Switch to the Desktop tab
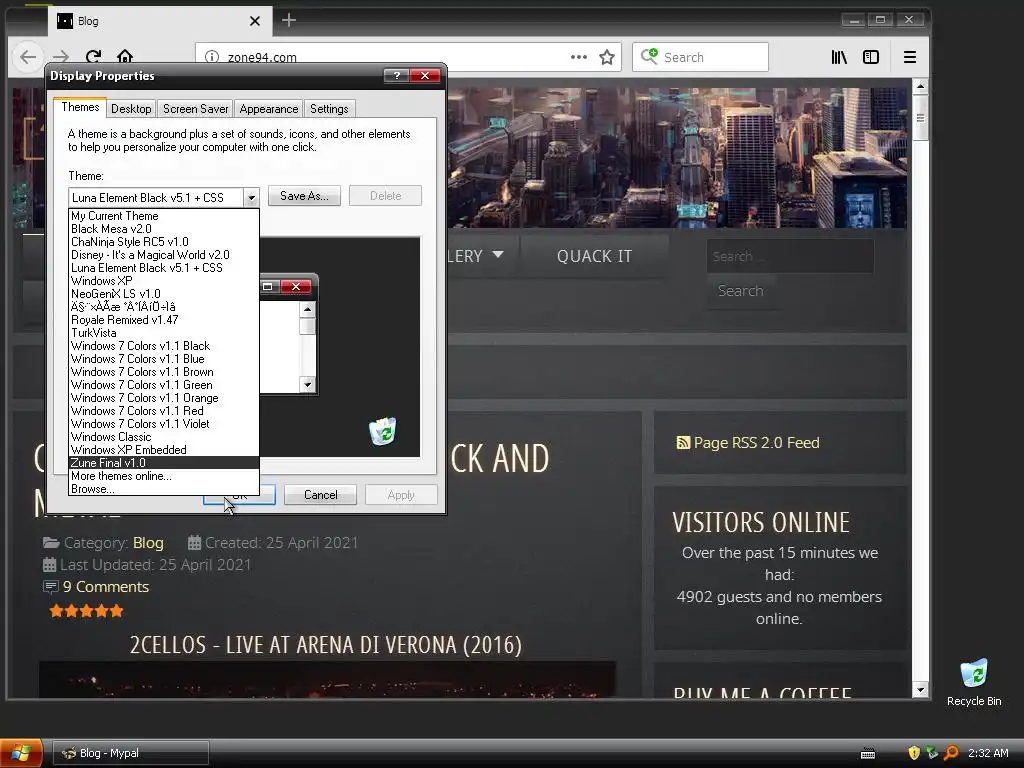 point(131,108)
